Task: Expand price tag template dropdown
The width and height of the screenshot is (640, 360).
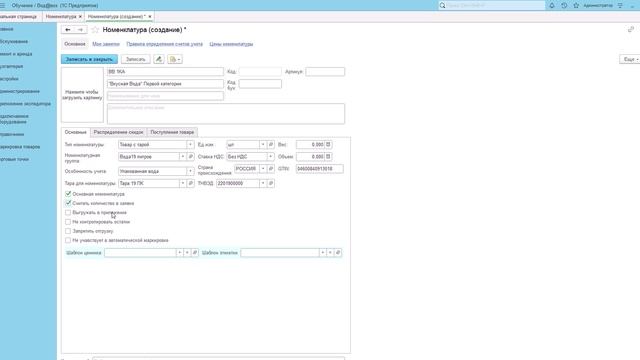Action: click(x=179, y=253)
